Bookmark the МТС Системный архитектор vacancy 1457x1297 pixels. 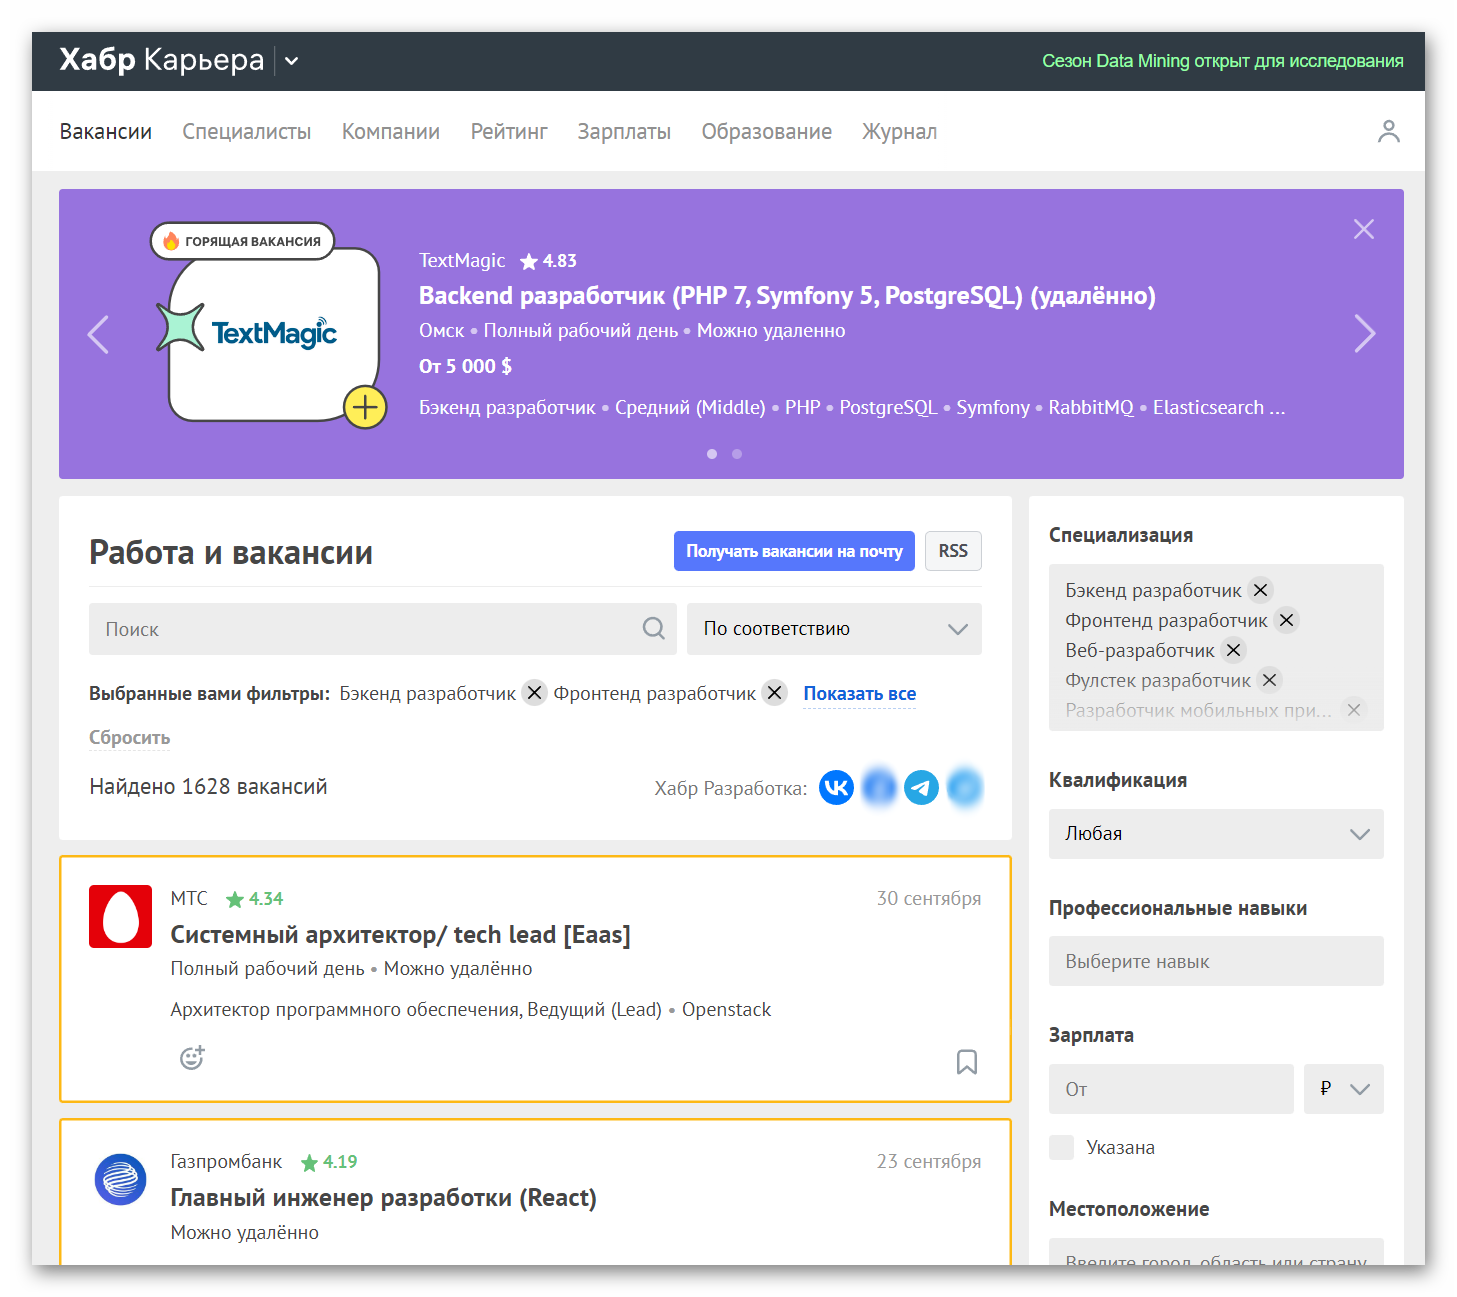(x=967, y=1061)
